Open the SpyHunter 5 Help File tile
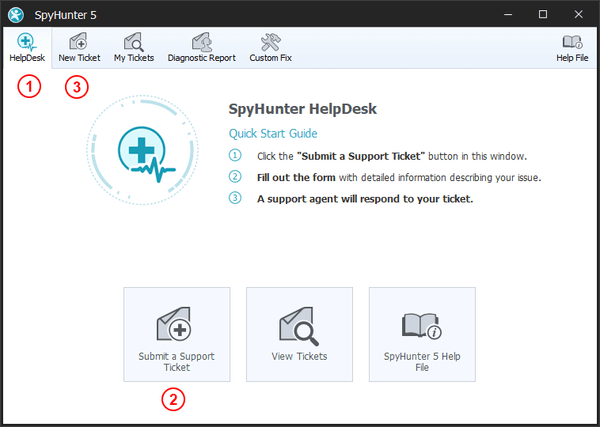This screenshot has height=427, width=600. 422,334
